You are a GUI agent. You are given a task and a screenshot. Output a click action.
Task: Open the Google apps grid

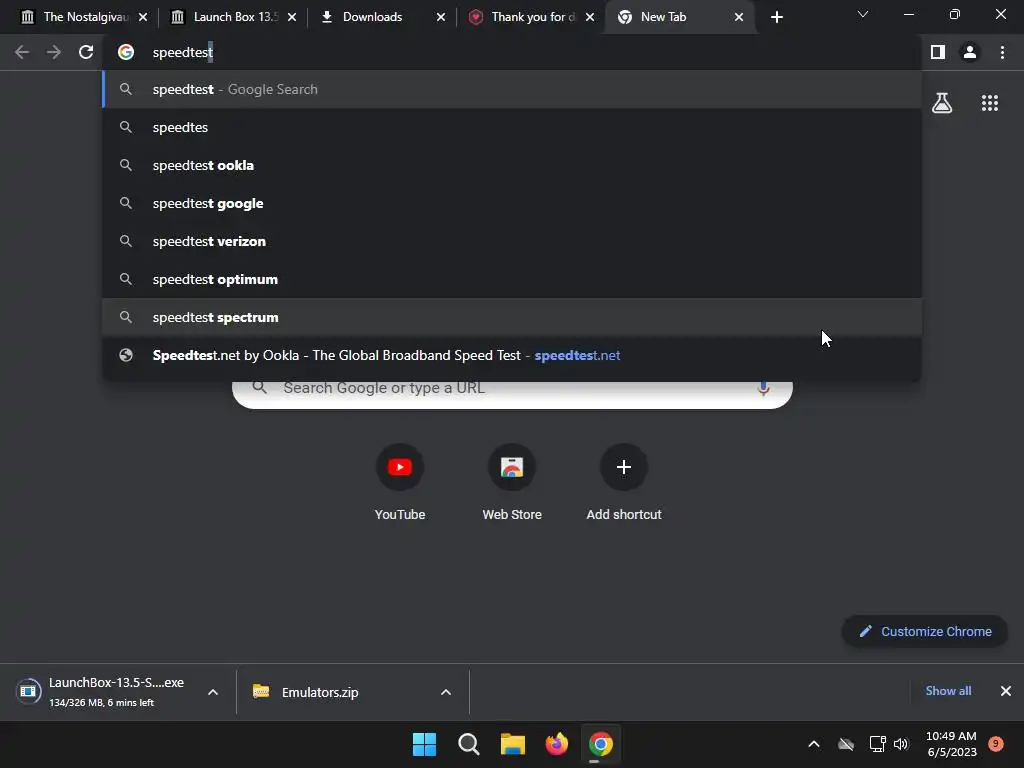coord(990,103)
